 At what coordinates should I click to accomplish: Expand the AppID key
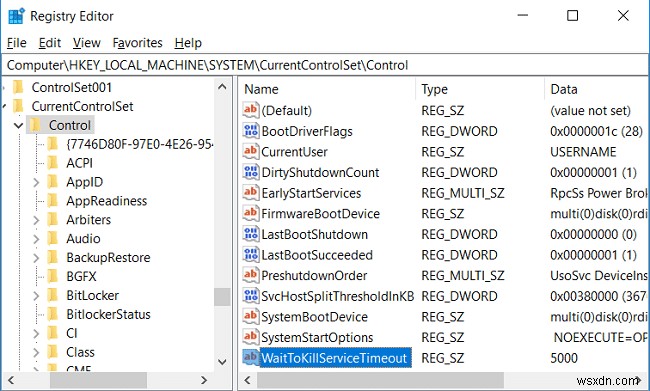pos(36,182)
